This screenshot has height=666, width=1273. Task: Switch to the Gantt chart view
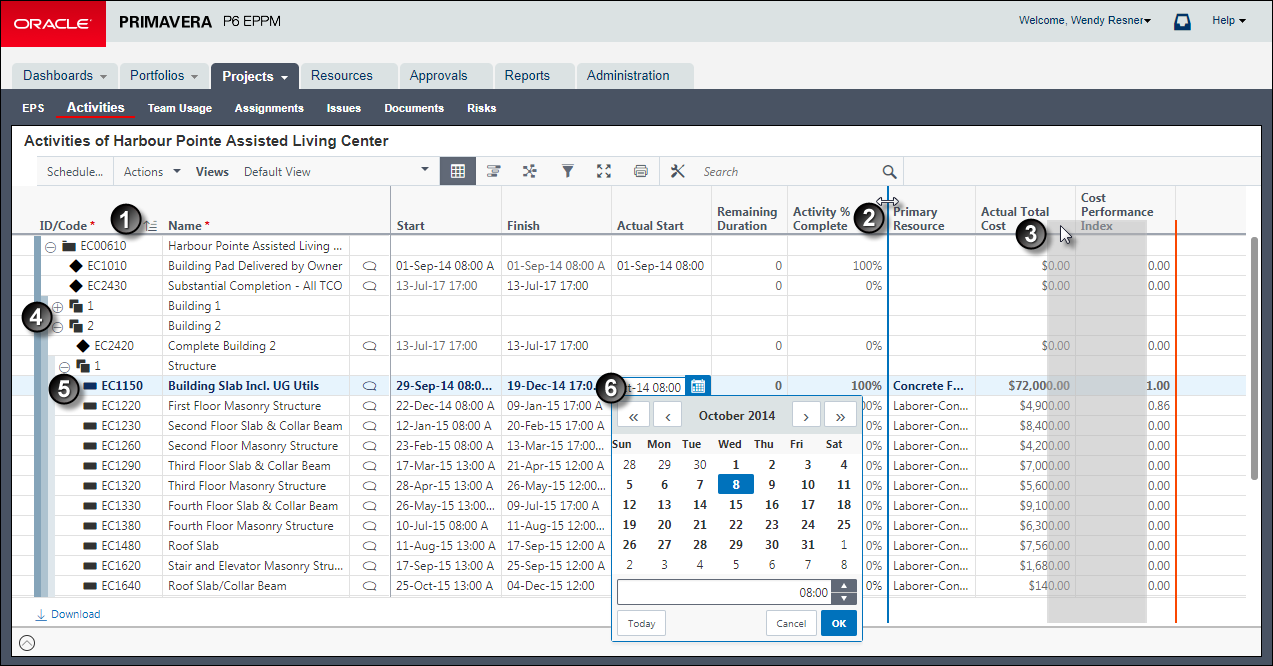tap(493, 171)
